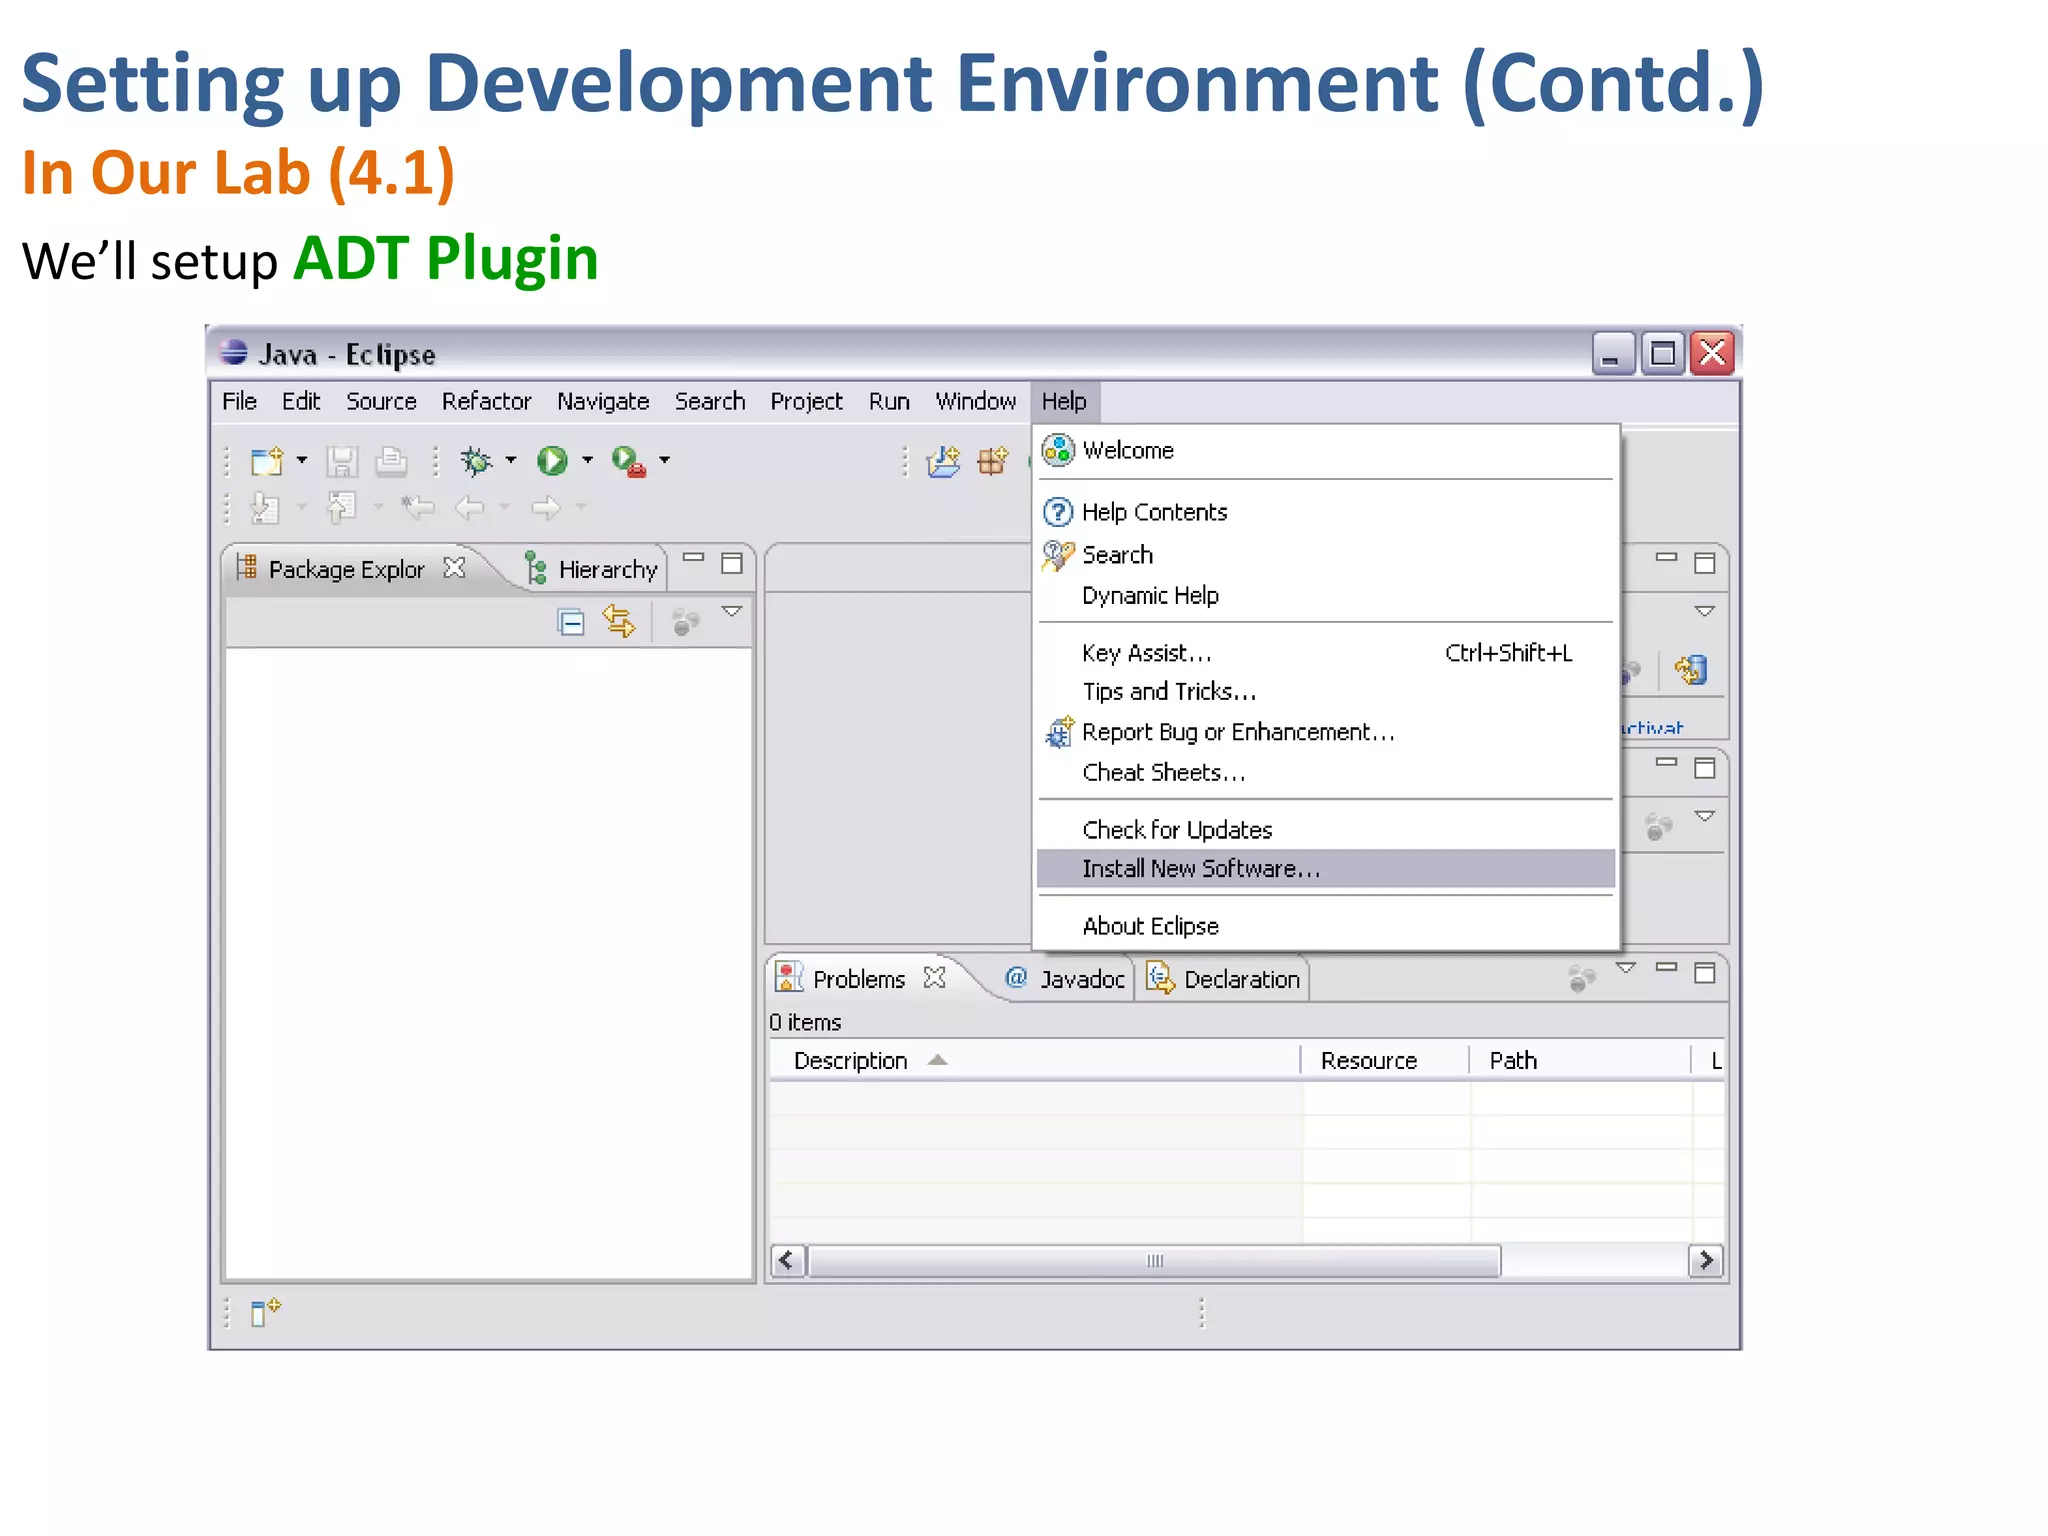Expand the Debug dropdown arrow

coord(511,461)
